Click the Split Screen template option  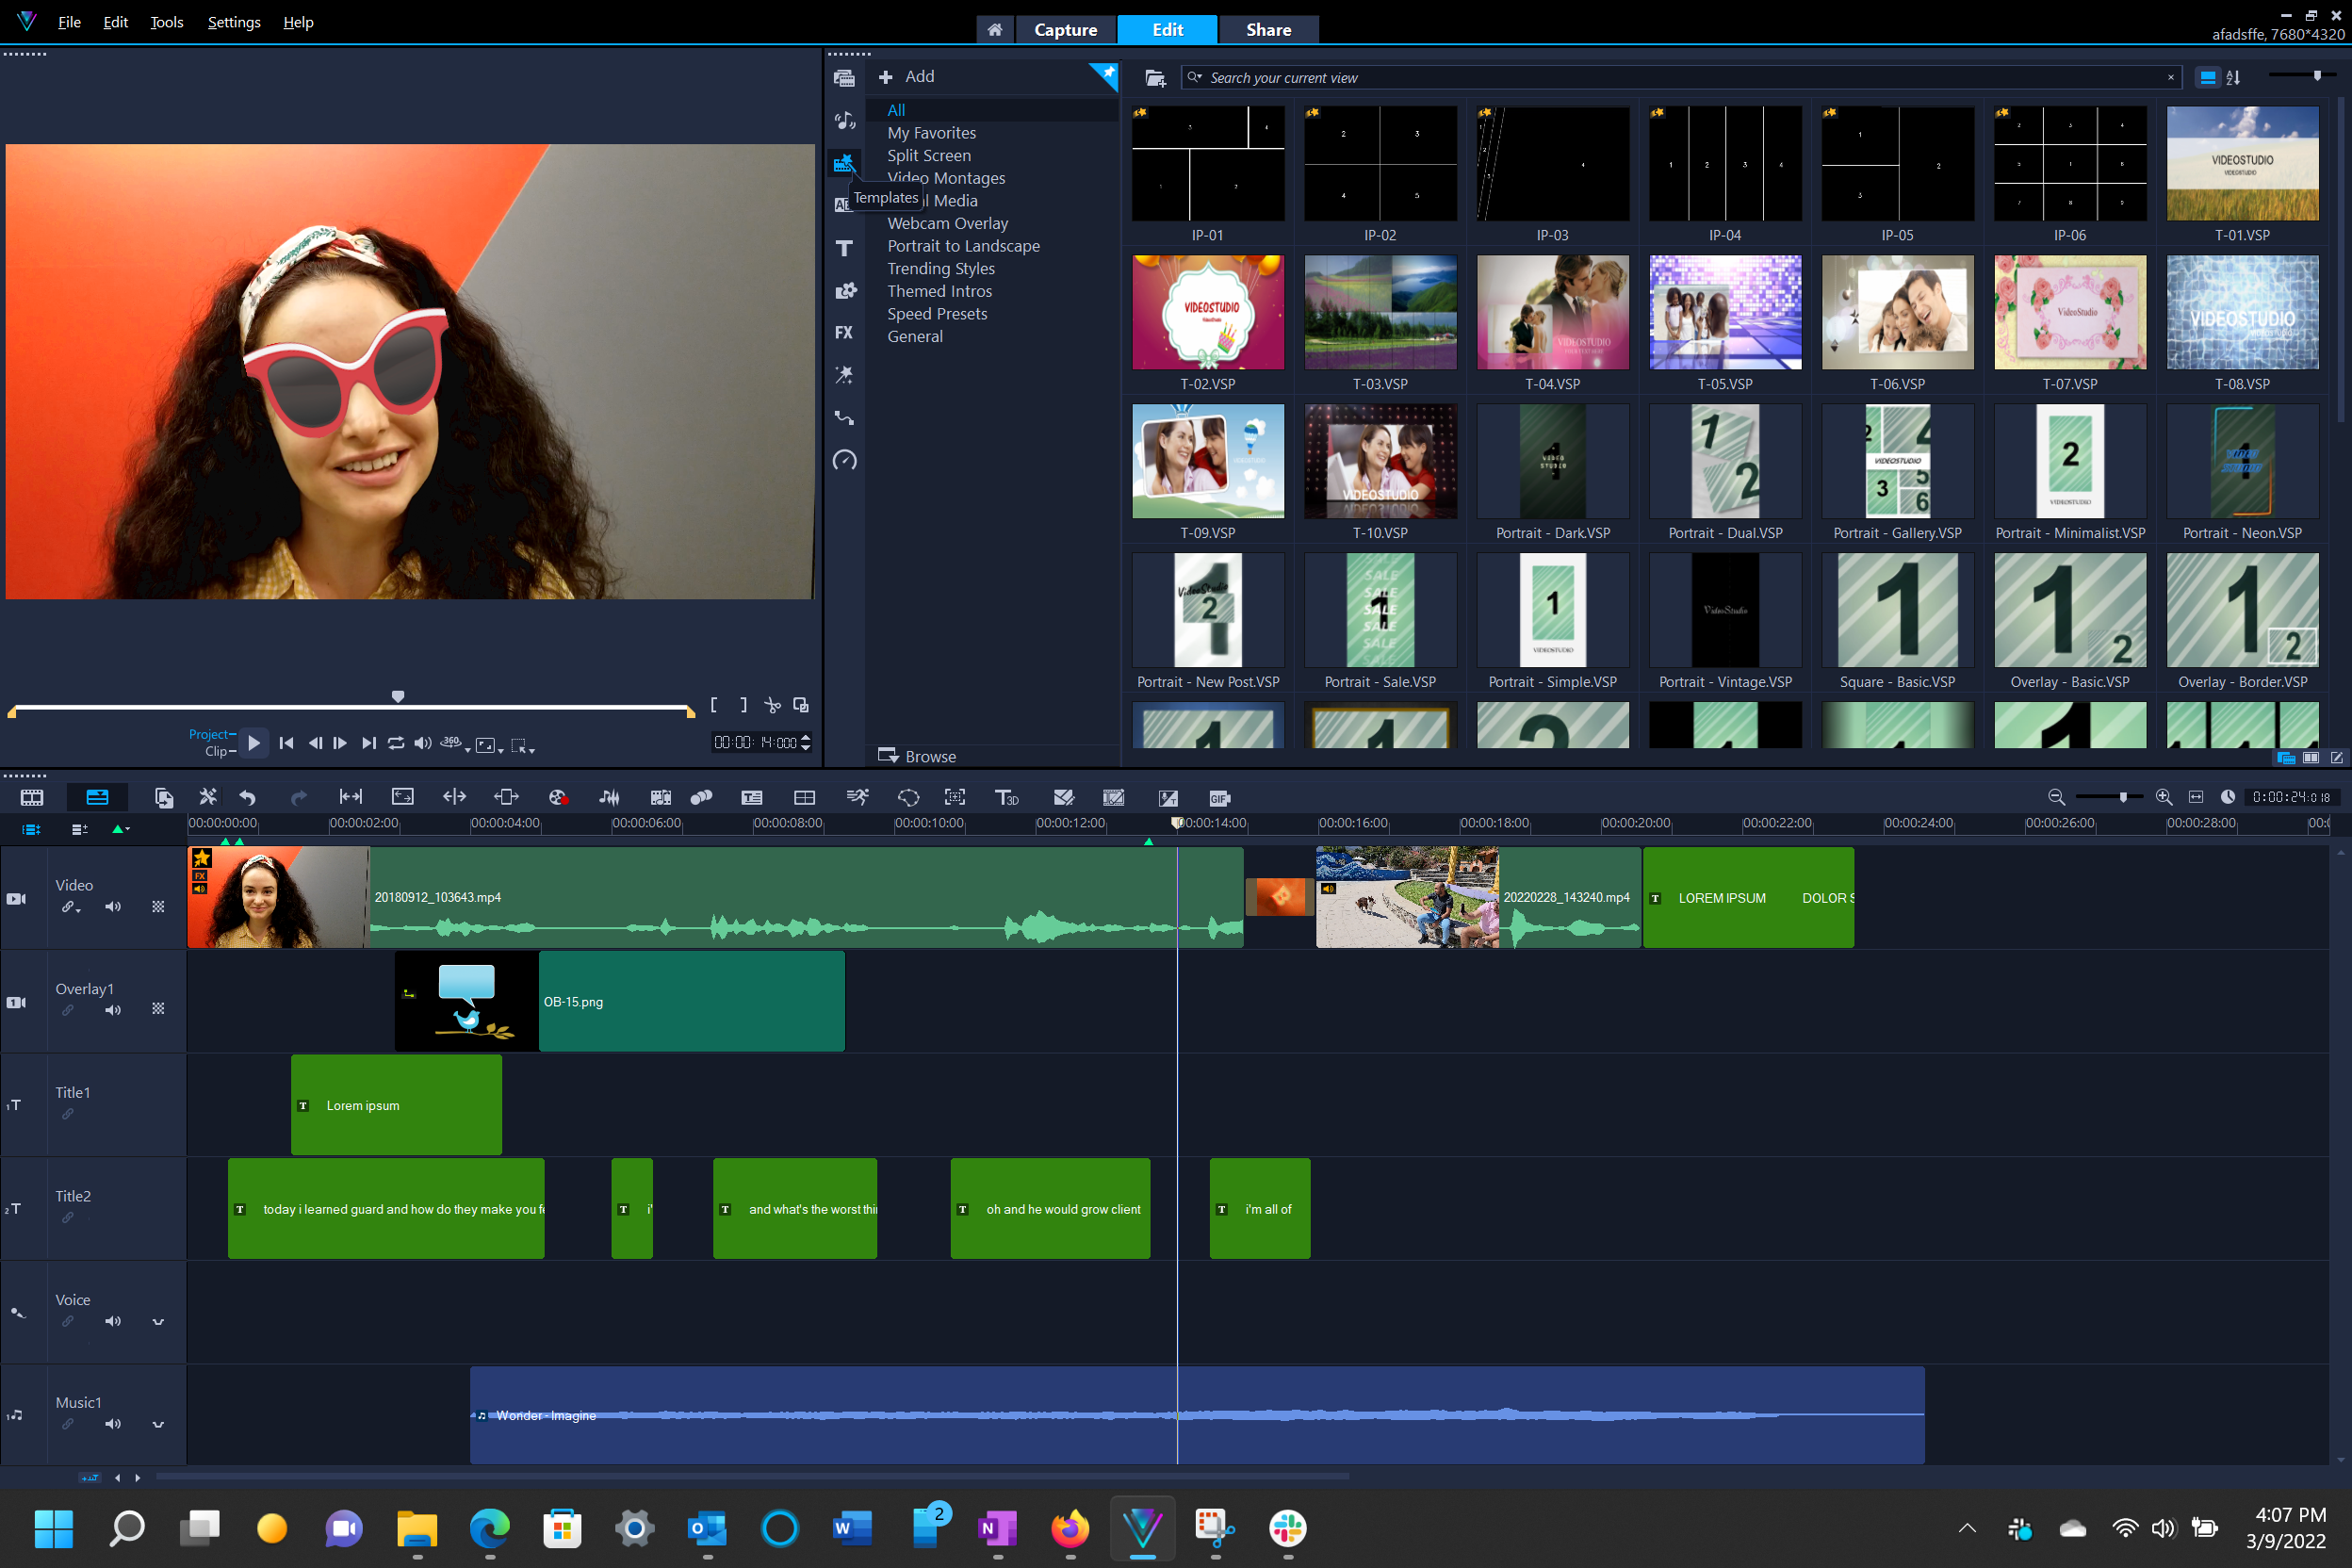tap(927, 154)
